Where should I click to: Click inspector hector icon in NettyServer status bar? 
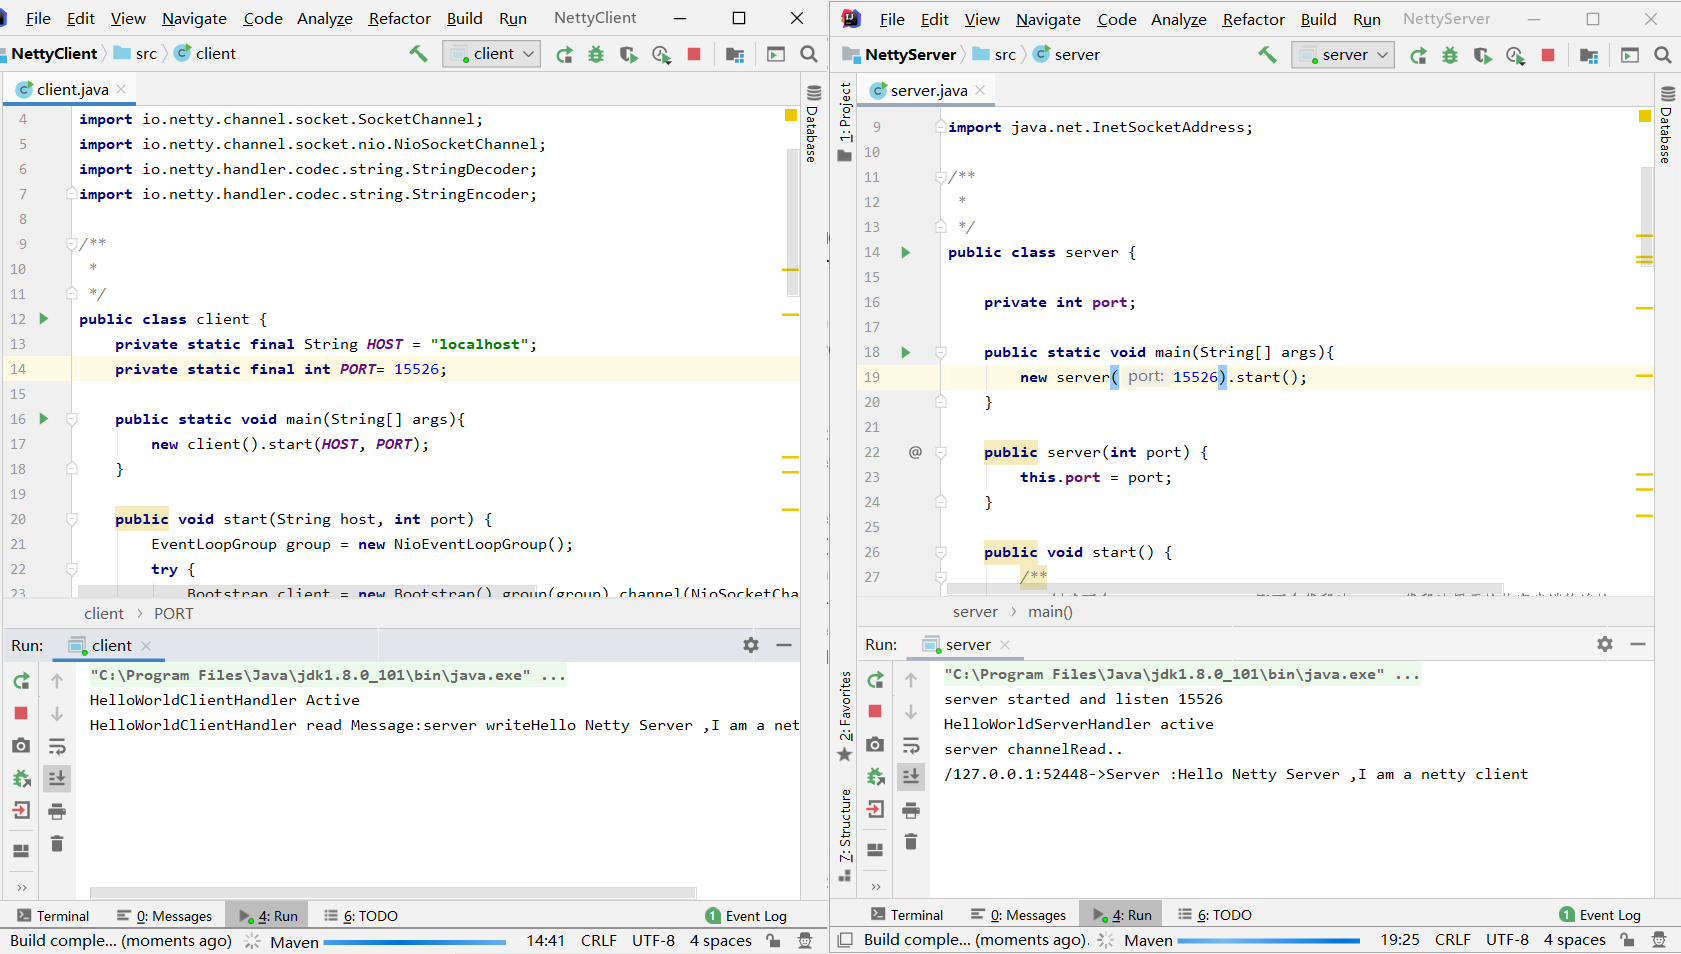click(1659, 940)
